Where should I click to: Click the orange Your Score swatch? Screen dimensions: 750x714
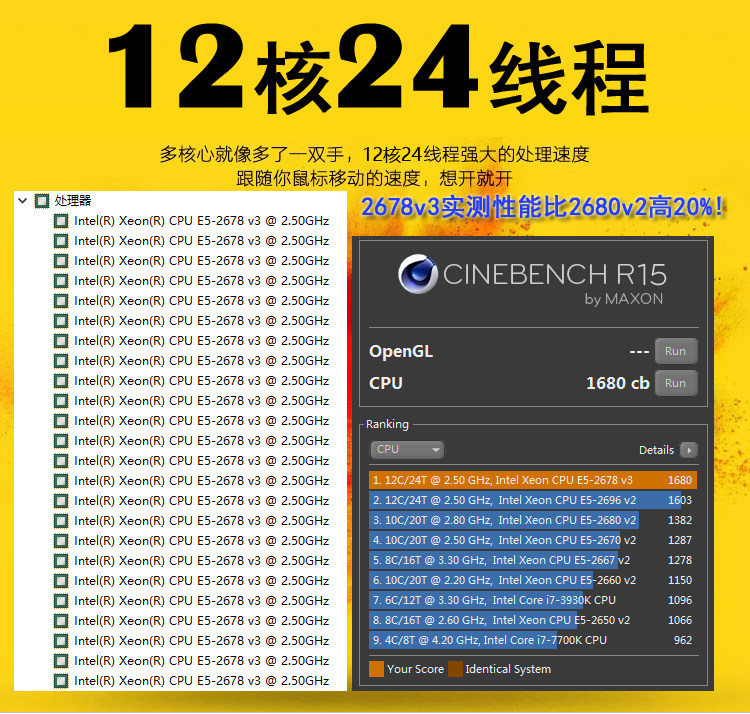pyautogui.click(x=376, y=669)
